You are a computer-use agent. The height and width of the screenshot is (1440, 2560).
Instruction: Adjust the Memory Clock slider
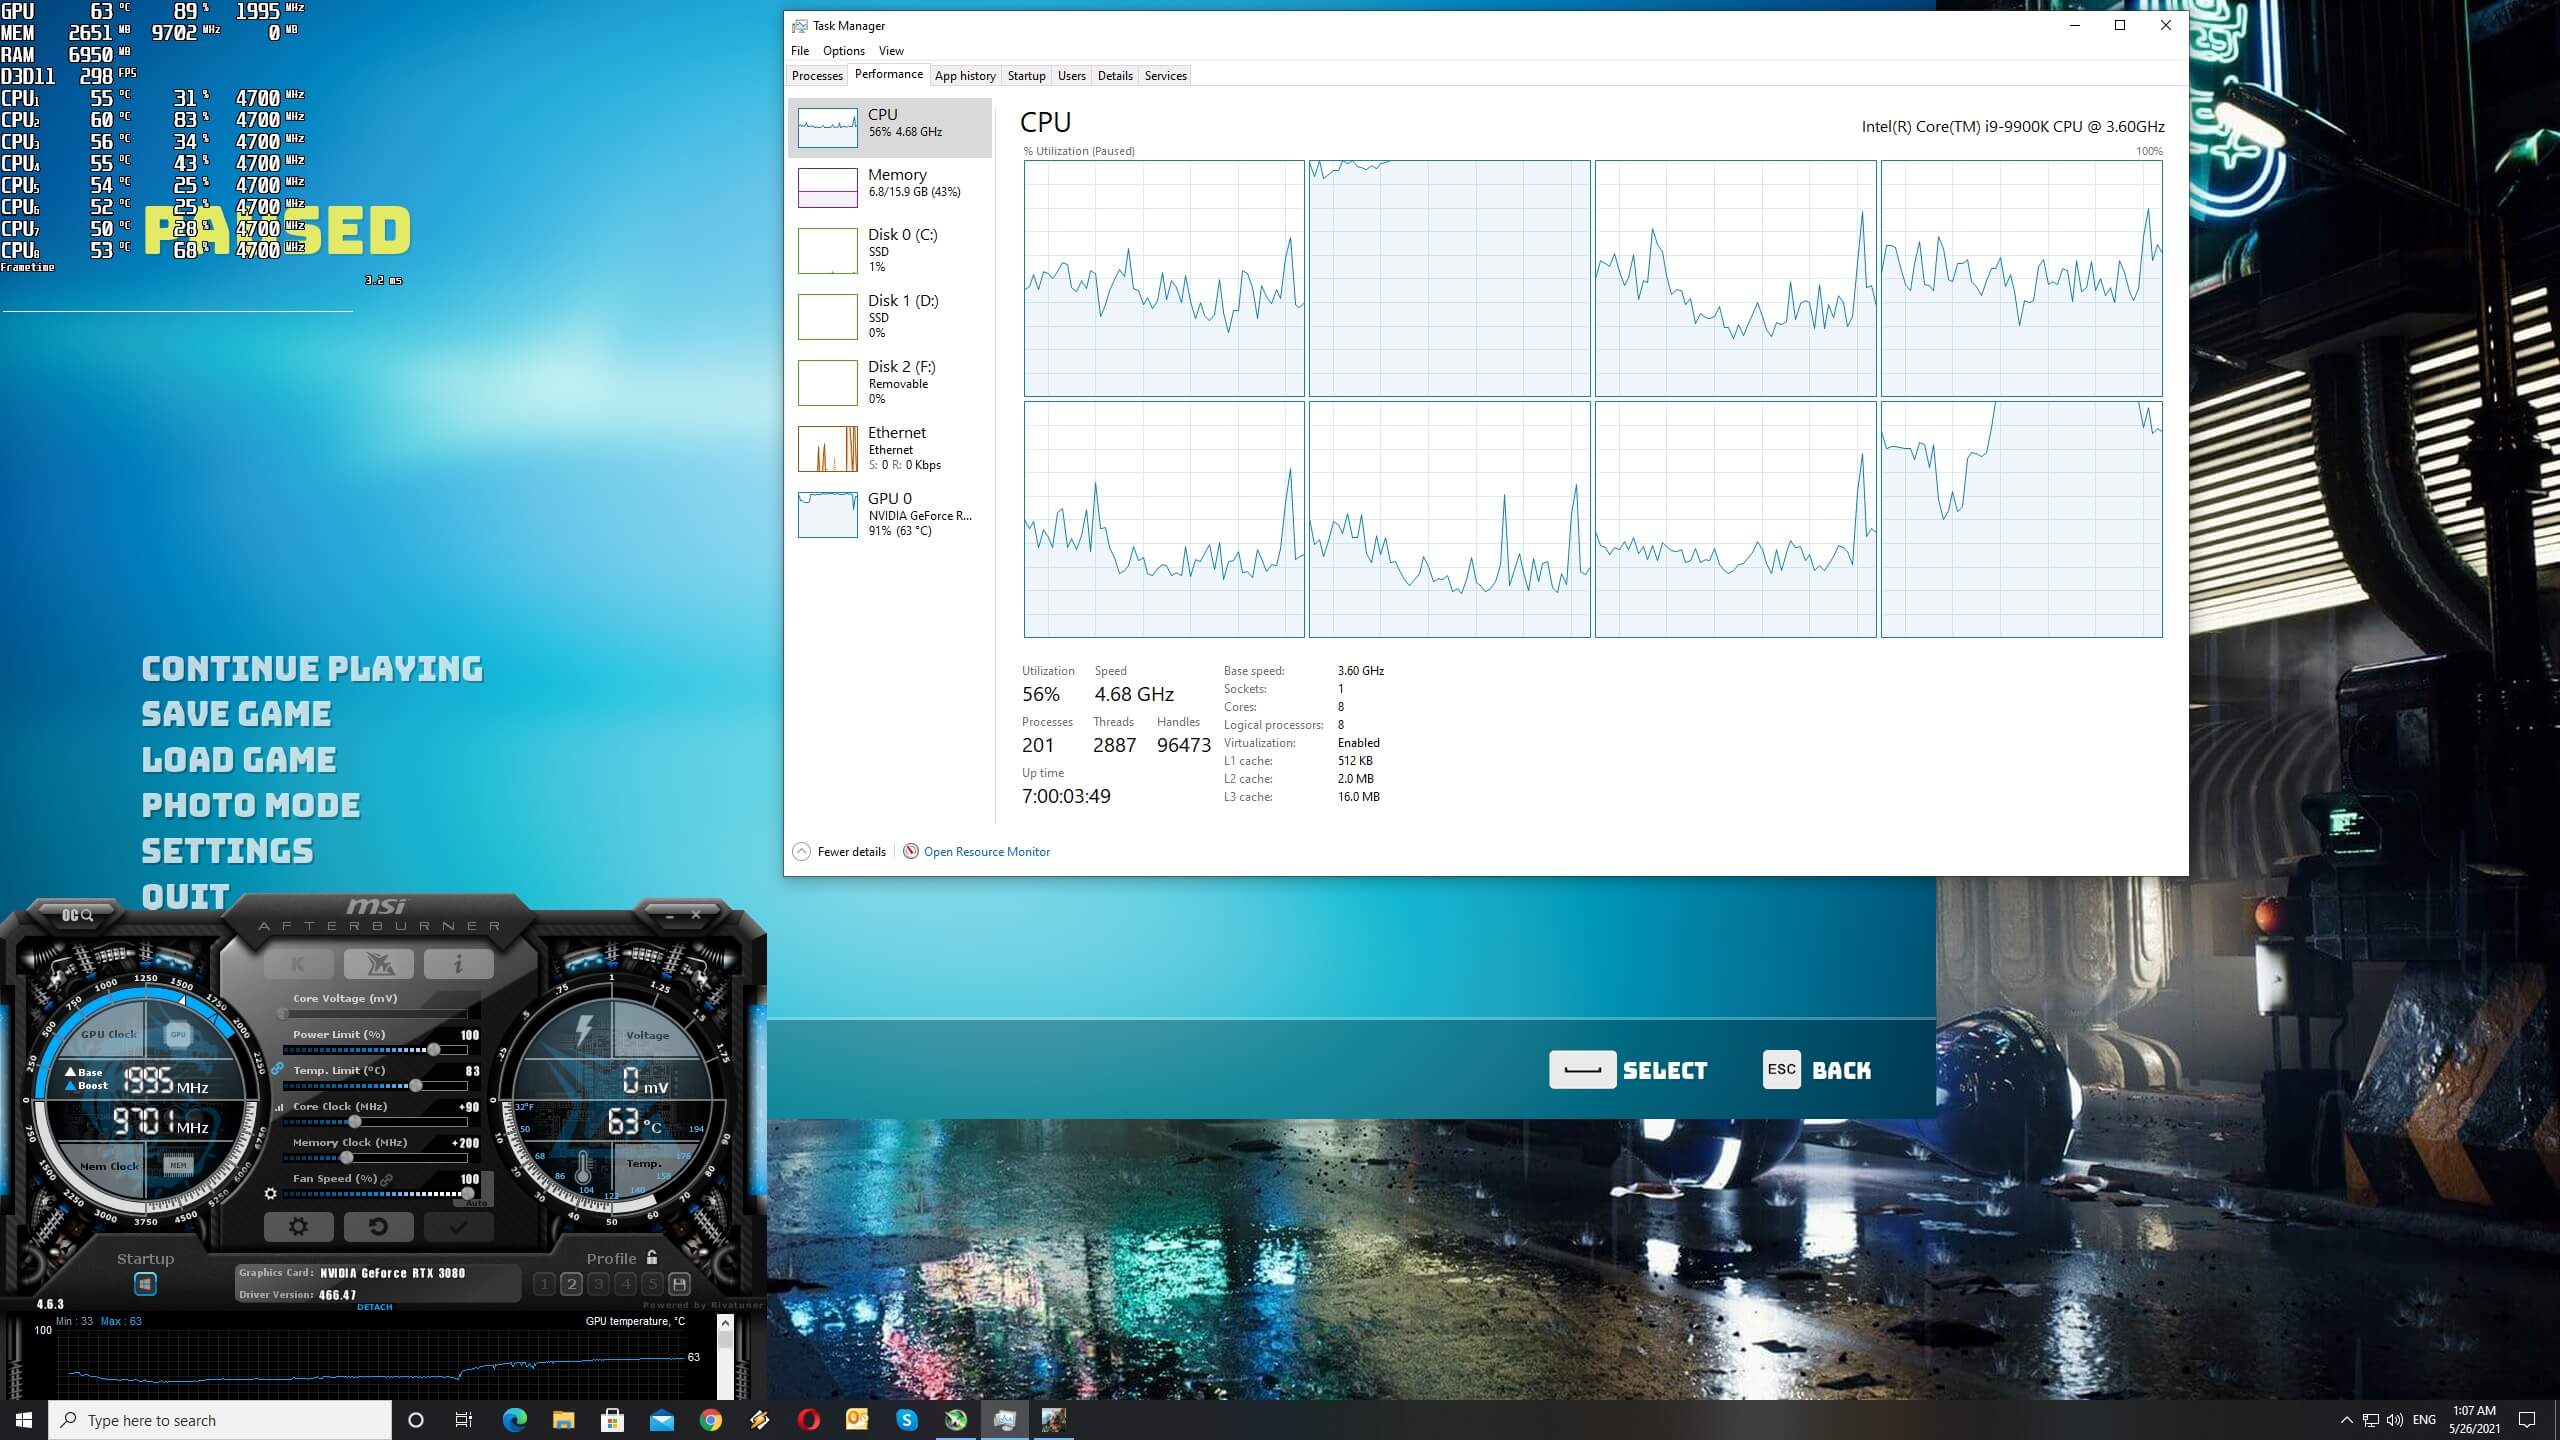click(x=347, y=1158)
